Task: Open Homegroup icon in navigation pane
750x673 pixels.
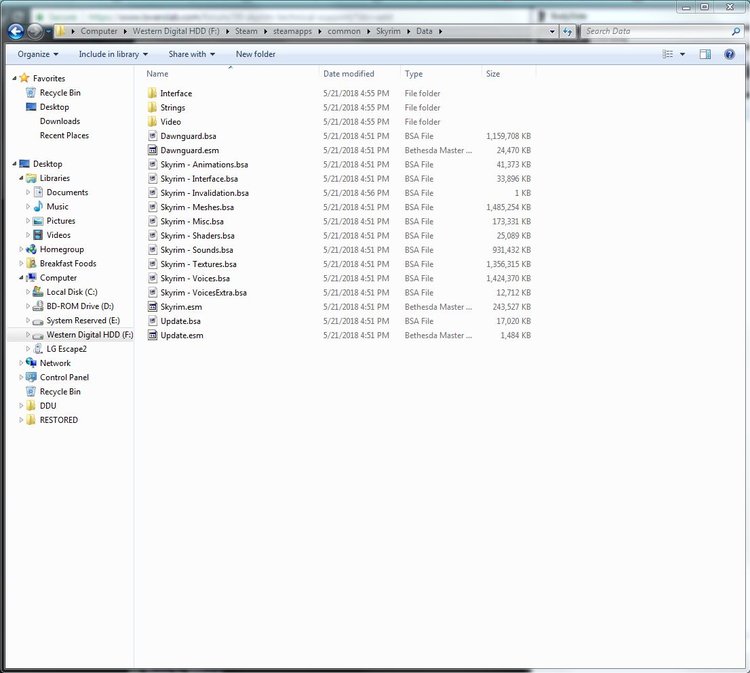Action: (31, 249)
